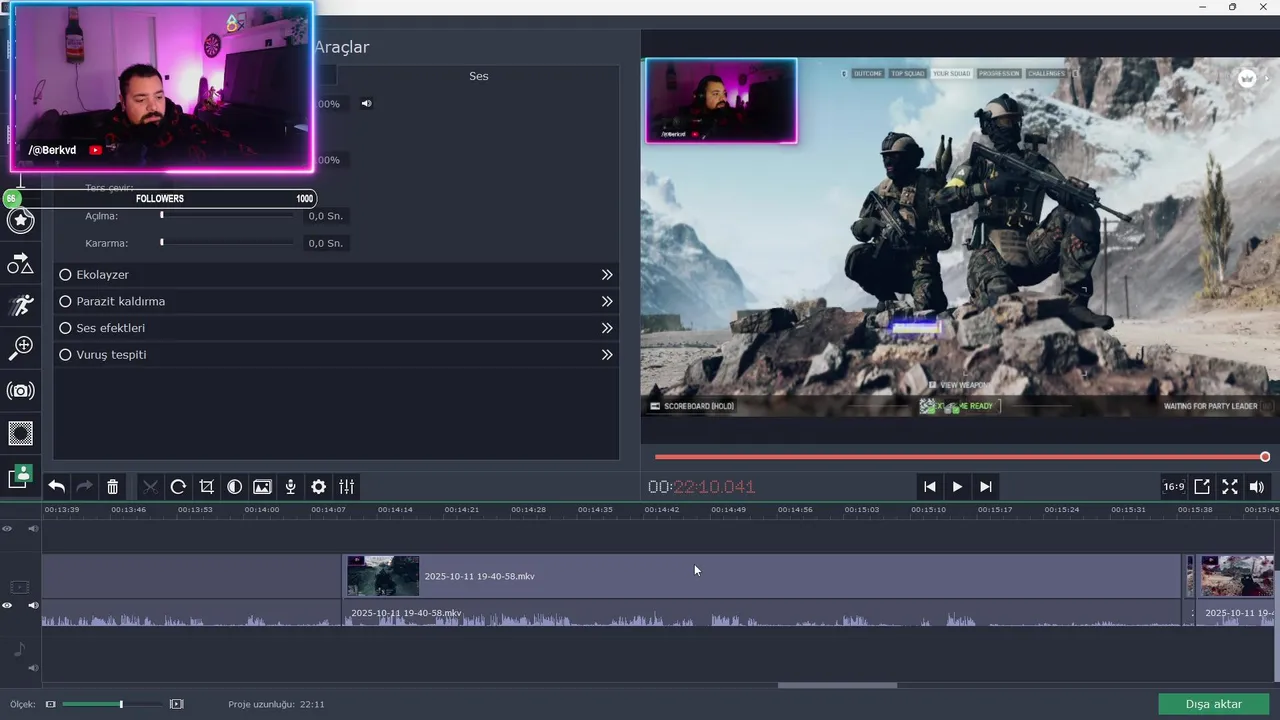Enter fullscreen preview mode
The height and width of the screenshot is (720, 1280).
[1230, 487]
